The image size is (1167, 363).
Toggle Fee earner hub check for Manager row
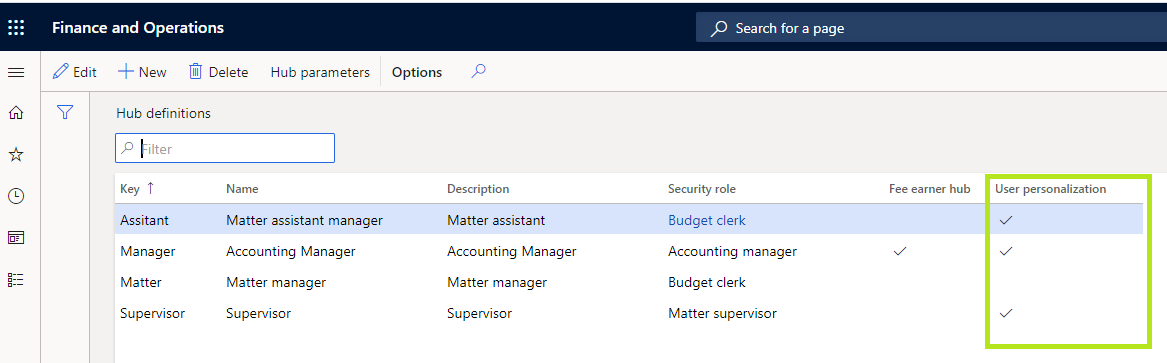899,251
